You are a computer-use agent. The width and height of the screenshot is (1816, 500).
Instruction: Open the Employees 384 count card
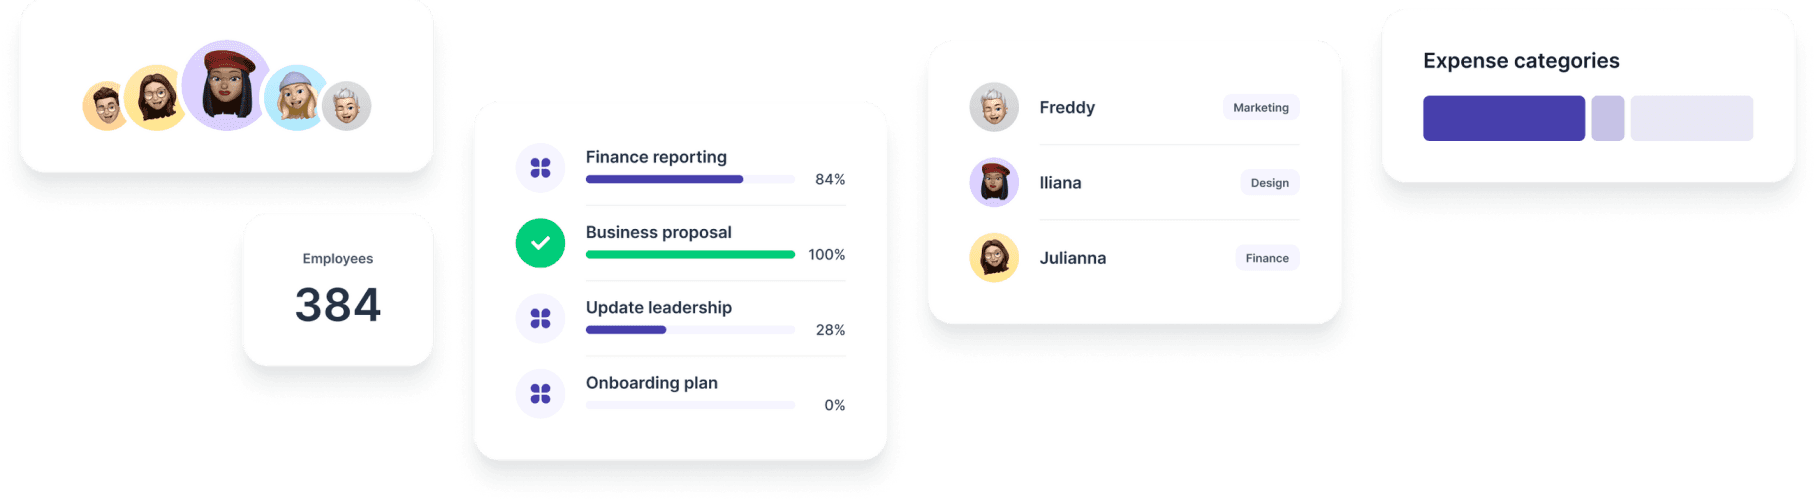pyautogui.click(x=338, y=290)
